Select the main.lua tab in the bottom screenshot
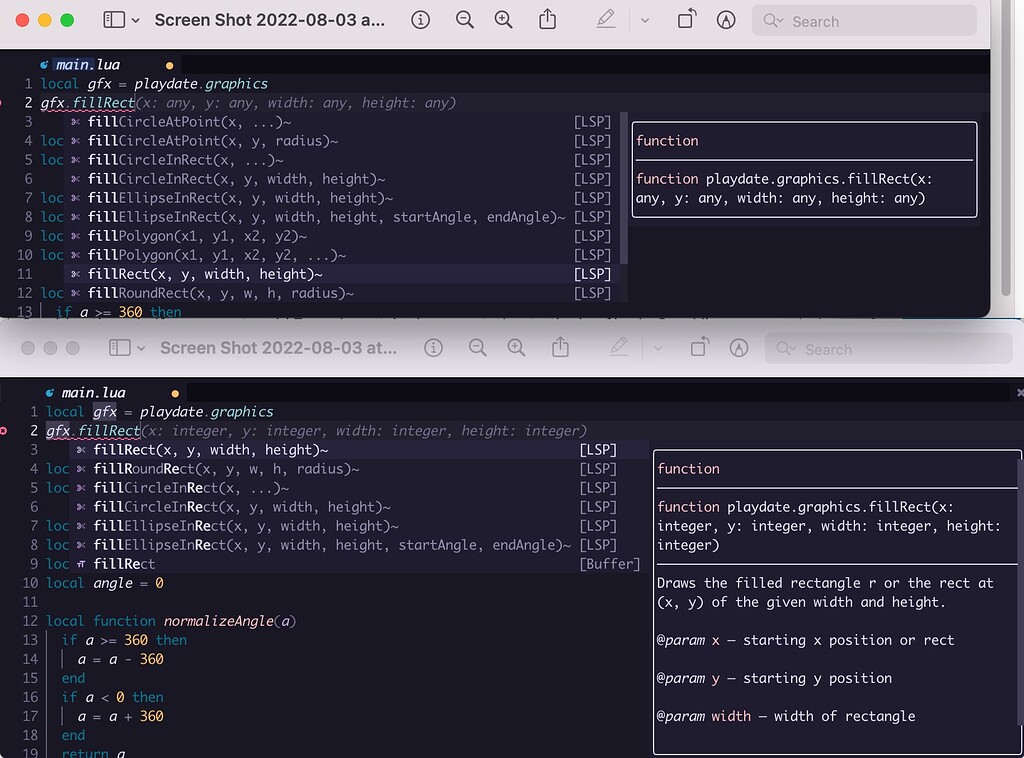 point(90,392)
